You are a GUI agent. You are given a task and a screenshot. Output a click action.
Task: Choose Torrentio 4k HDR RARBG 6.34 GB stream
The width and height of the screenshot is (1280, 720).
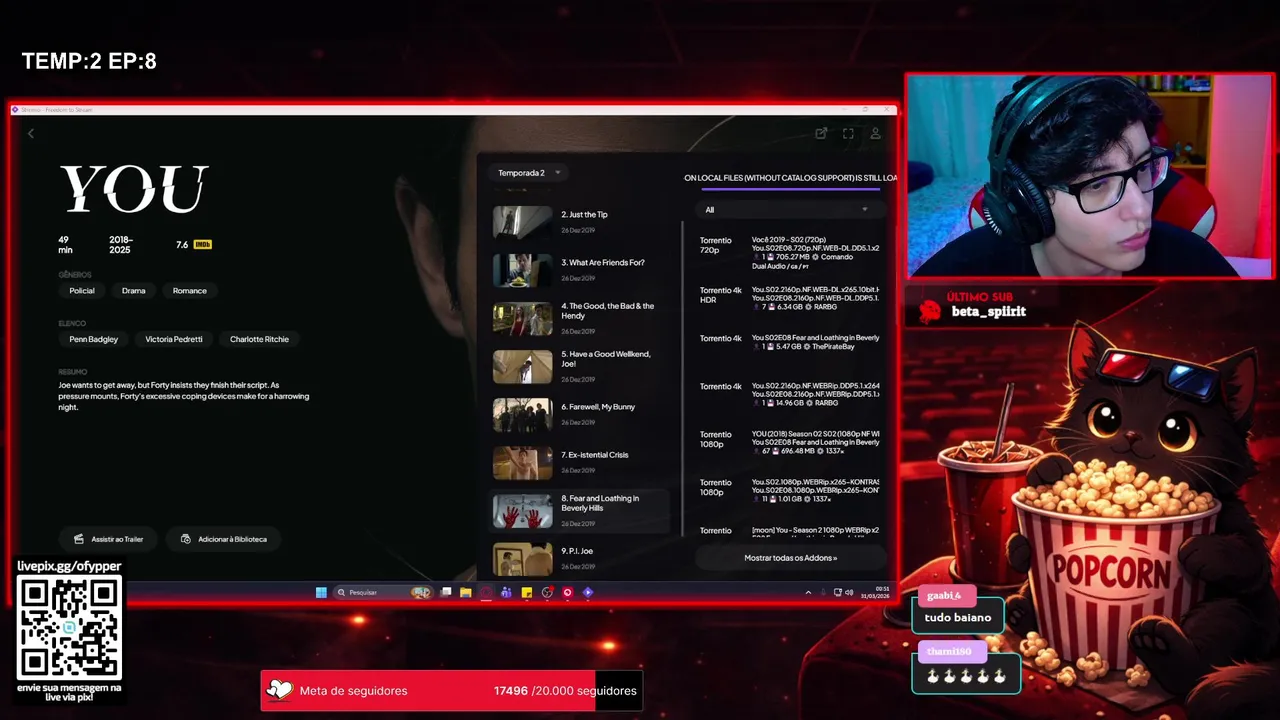789,297
